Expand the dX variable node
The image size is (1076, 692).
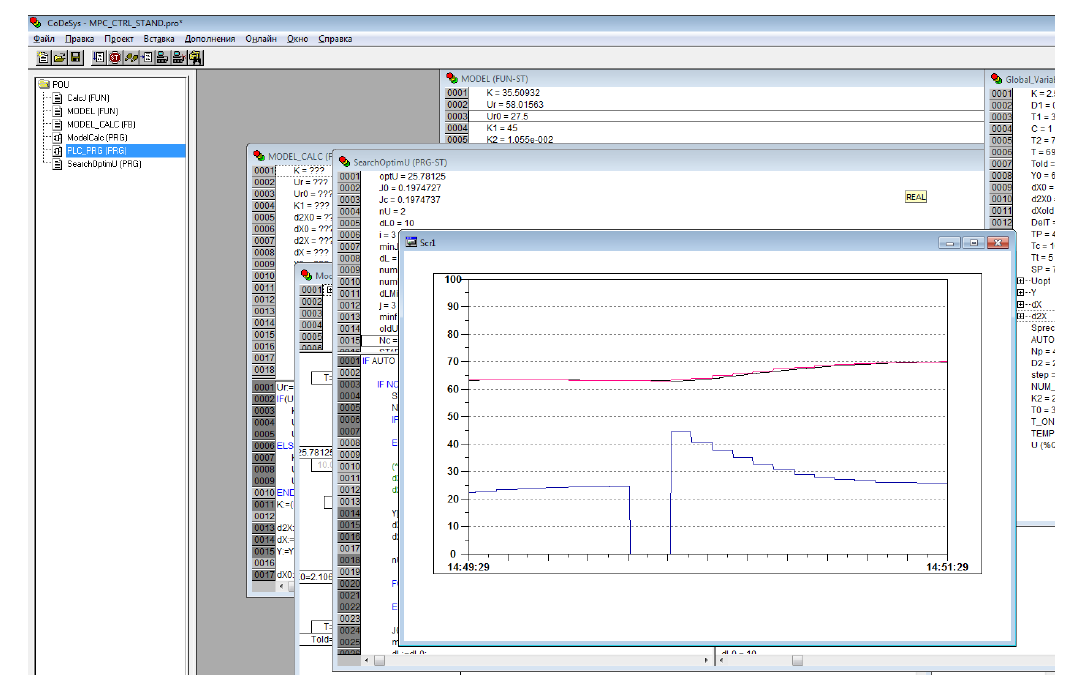pyautogui.click(x=1020, y=304)
